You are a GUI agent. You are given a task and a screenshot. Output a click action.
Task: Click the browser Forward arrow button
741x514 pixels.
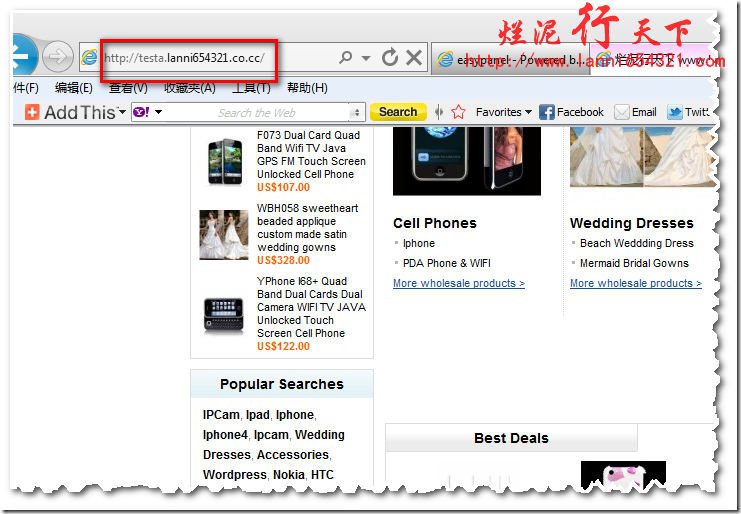coord(58,57)
